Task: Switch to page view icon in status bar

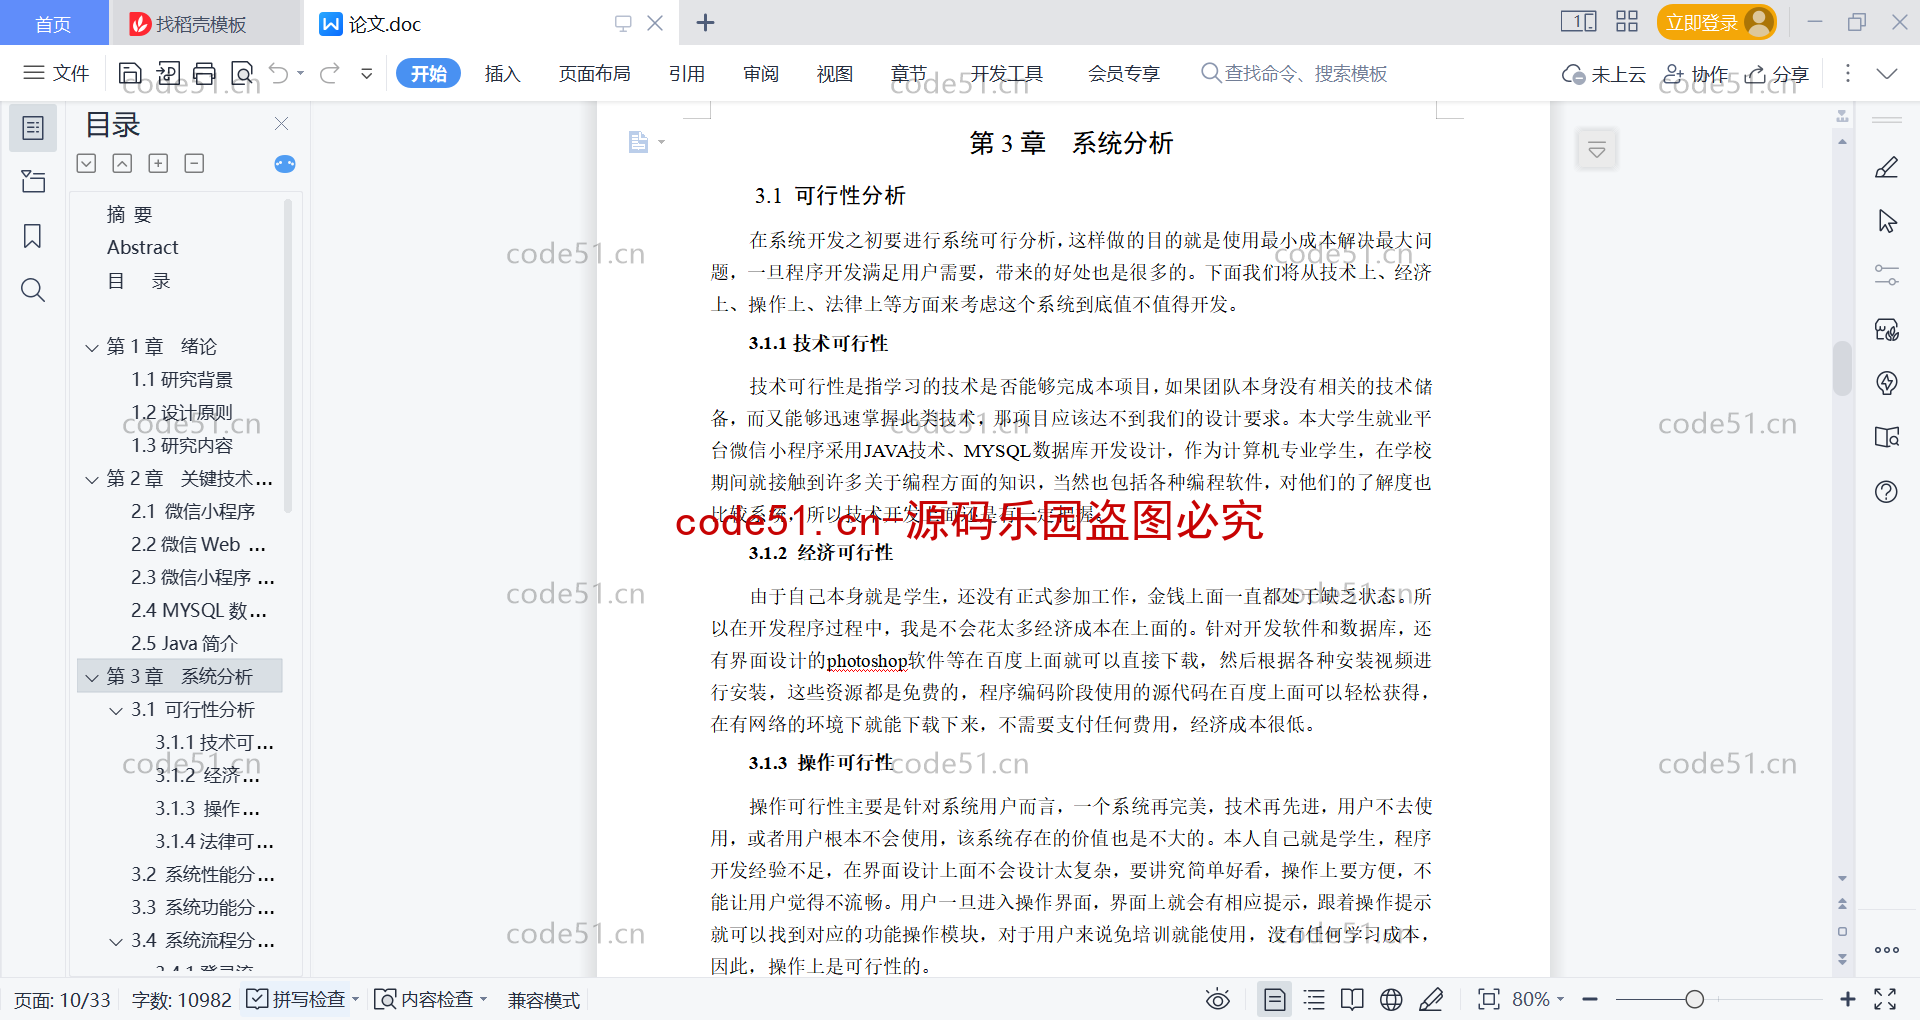Action: click(x=1274, y=999)
